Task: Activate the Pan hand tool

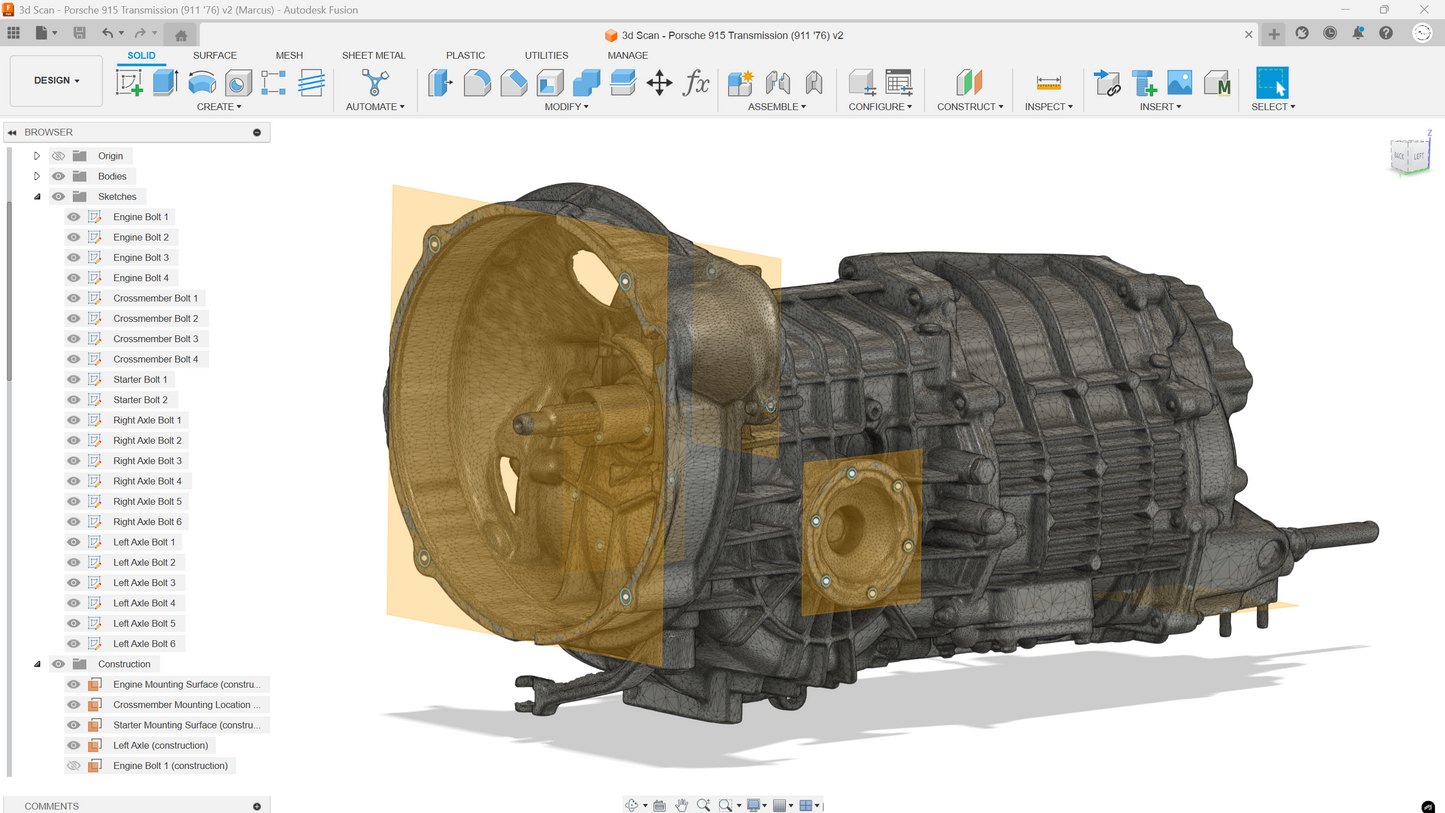Action: point(681,805)
